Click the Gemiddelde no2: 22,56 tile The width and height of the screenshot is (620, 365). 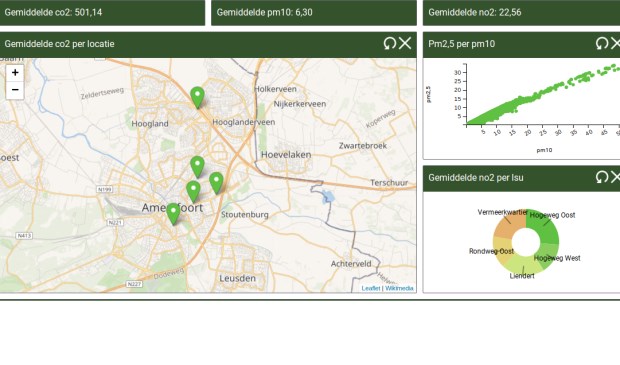click(x=522, y=12)
